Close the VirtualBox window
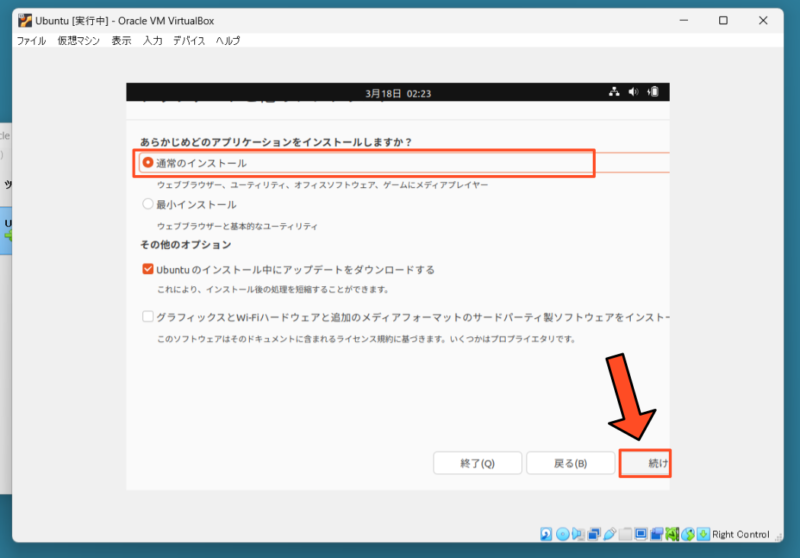 [763, 20]
